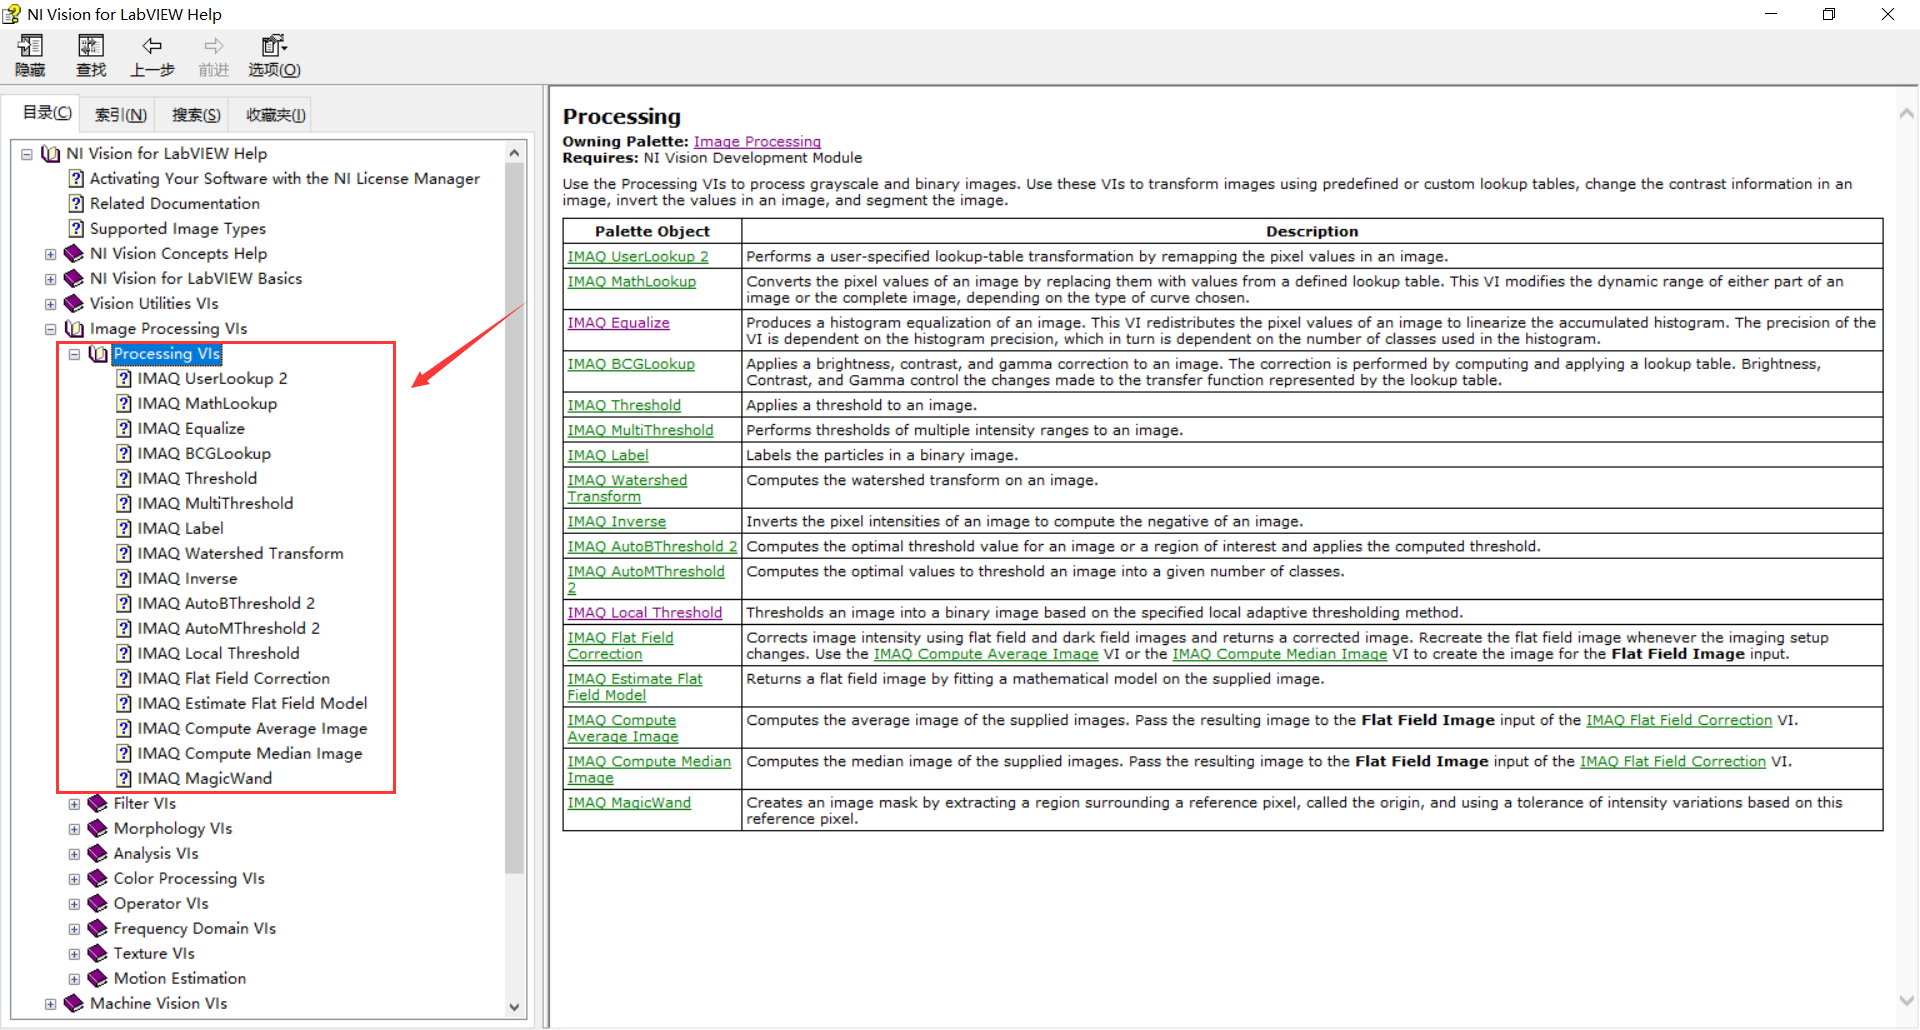
Task: Select IMAQ Estimate Flat Field Model in tree
Action: coord(252,704)
